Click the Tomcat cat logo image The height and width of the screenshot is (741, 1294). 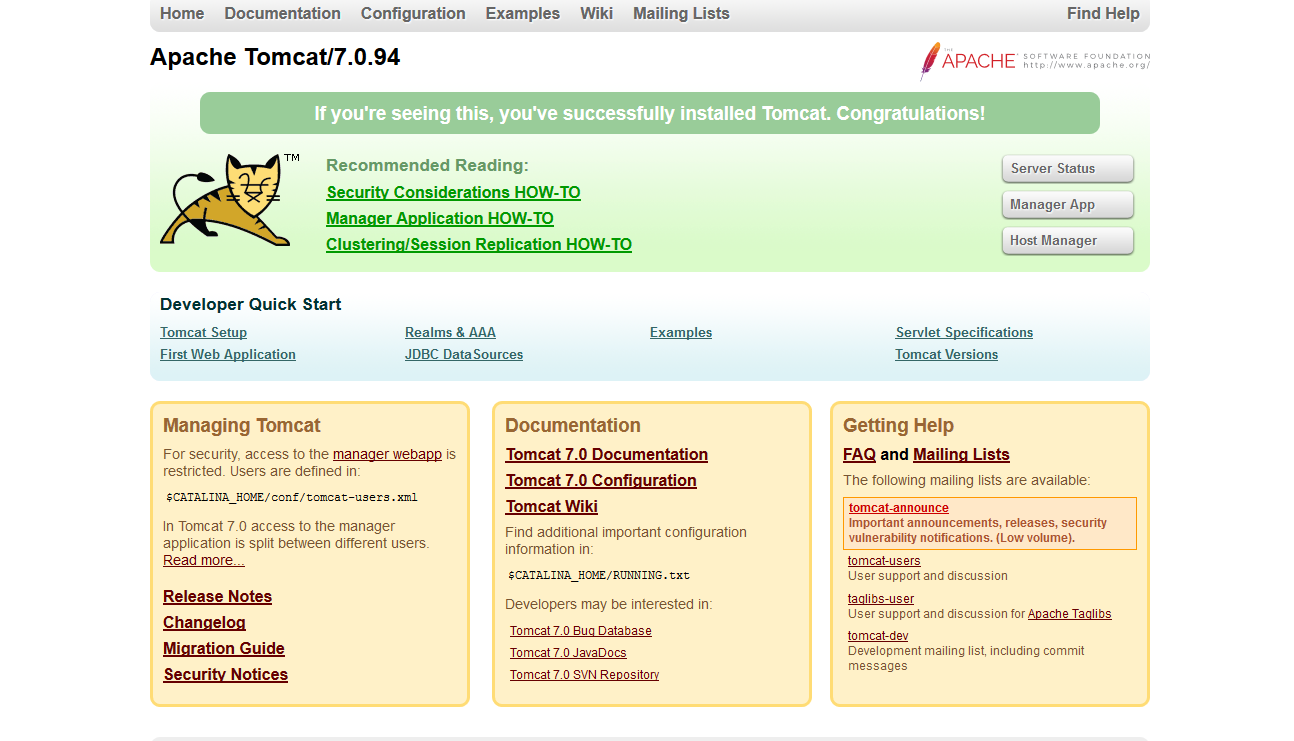(x=230, y=199)
